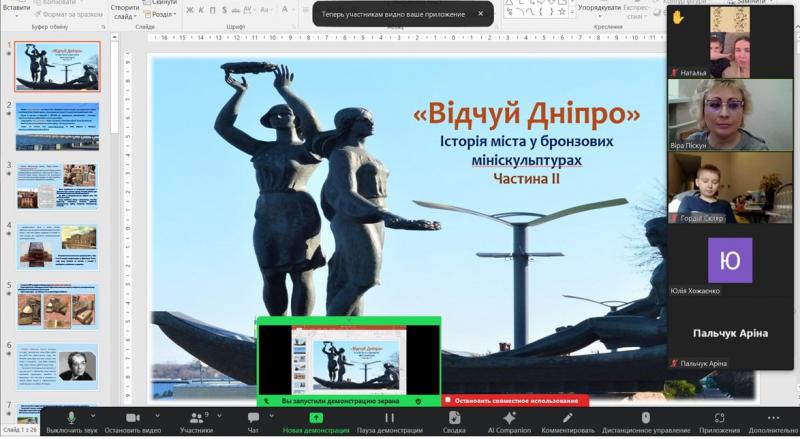This screenshot has height=439, width=800.
Task: Dismiss the sharing notification banner
Action: click(480, 14)
